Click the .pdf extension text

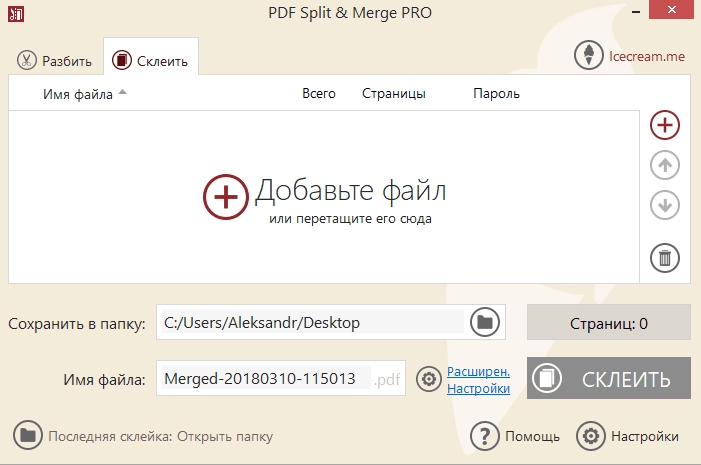pyautogui.click(x=387, y=380)
